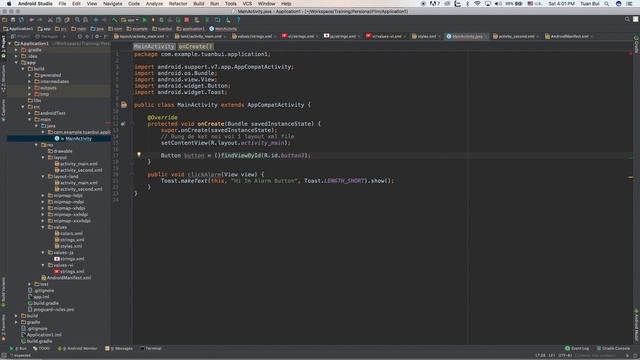This screenshot has height=360, width=640.
Task: Toggle the Project tool window tab on left edge
Action: [3, 47]
